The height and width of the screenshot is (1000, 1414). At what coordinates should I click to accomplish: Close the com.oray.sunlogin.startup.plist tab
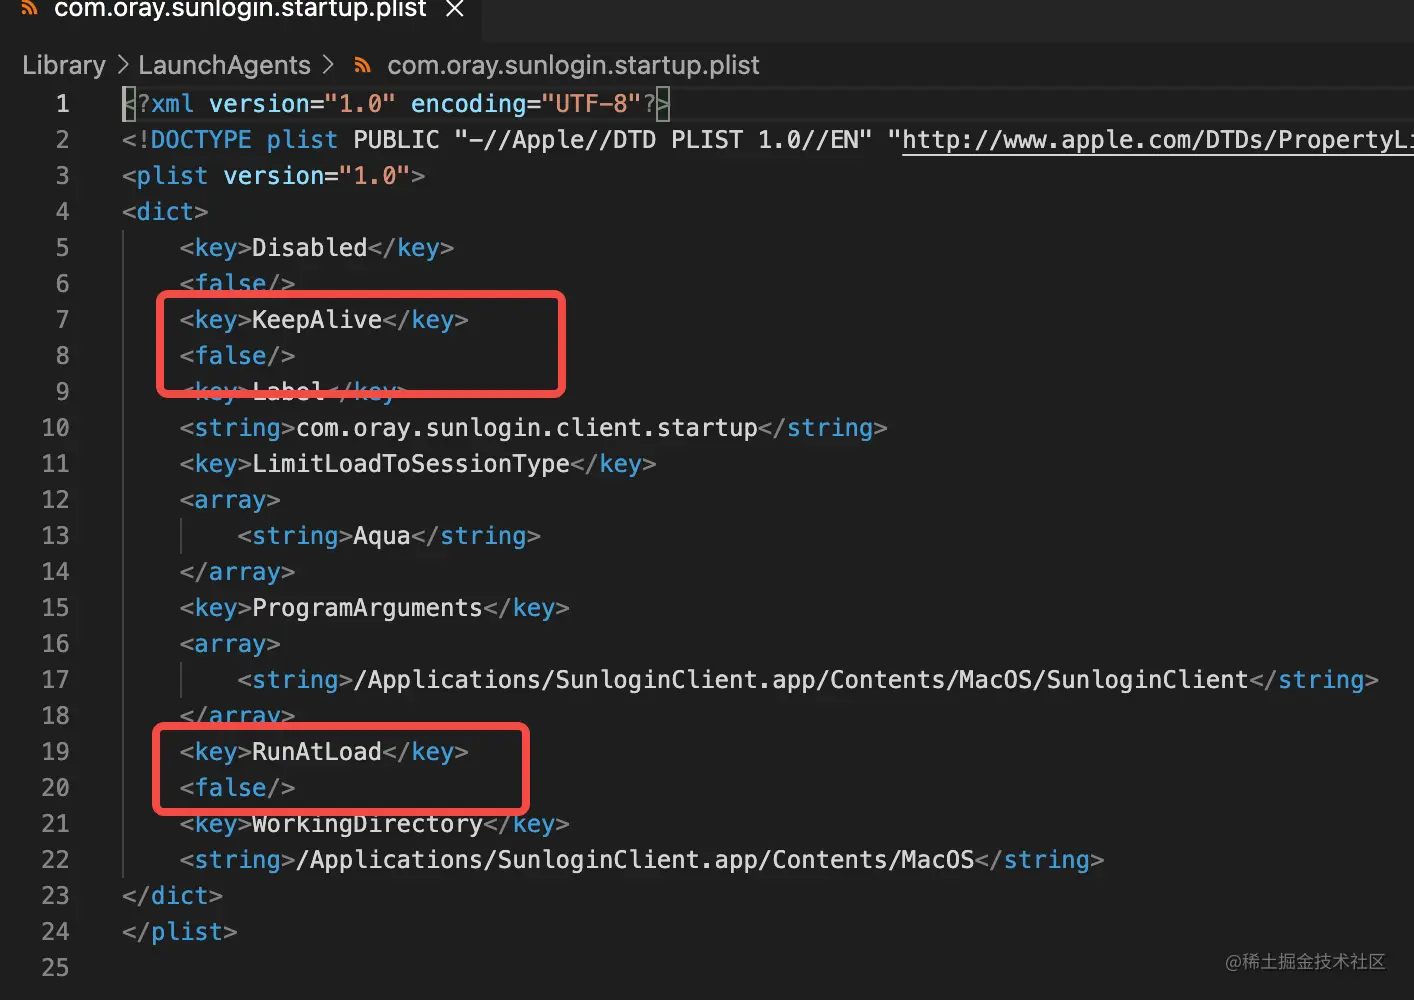coord(454,9)
